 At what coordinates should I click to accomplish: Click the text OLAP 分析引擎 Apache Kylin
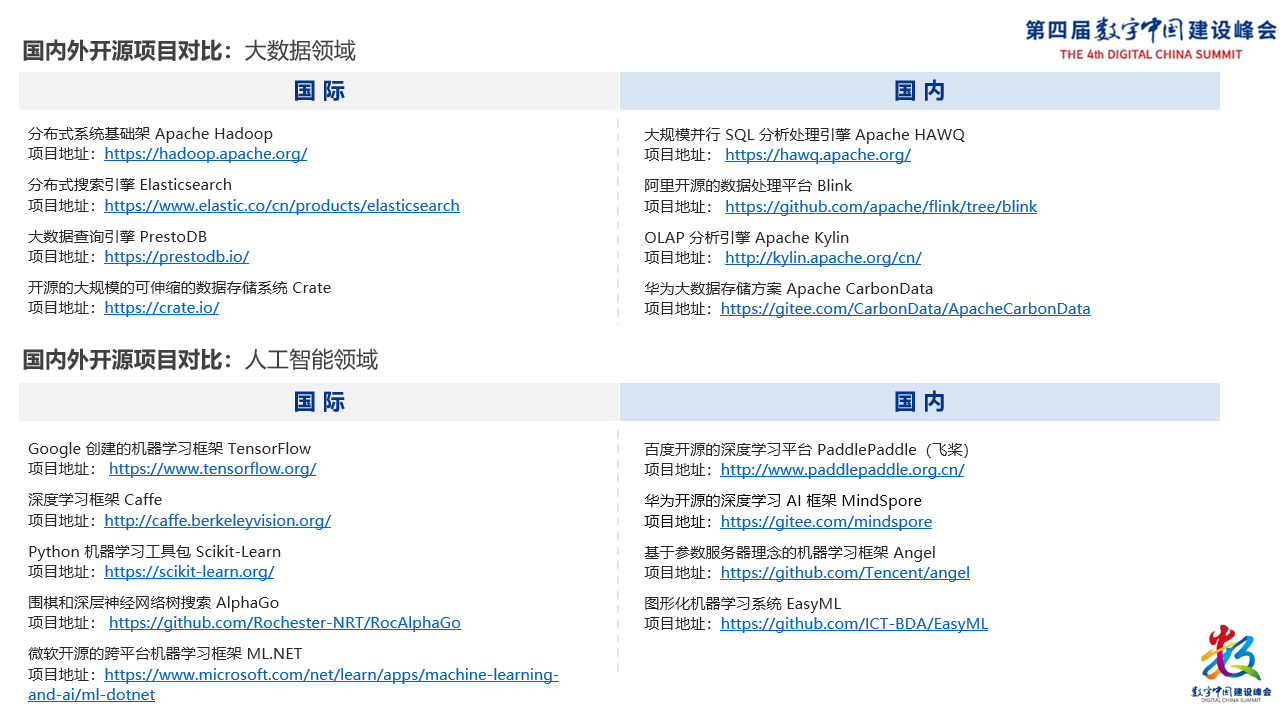pyautogui.click(x=746, y=238)
